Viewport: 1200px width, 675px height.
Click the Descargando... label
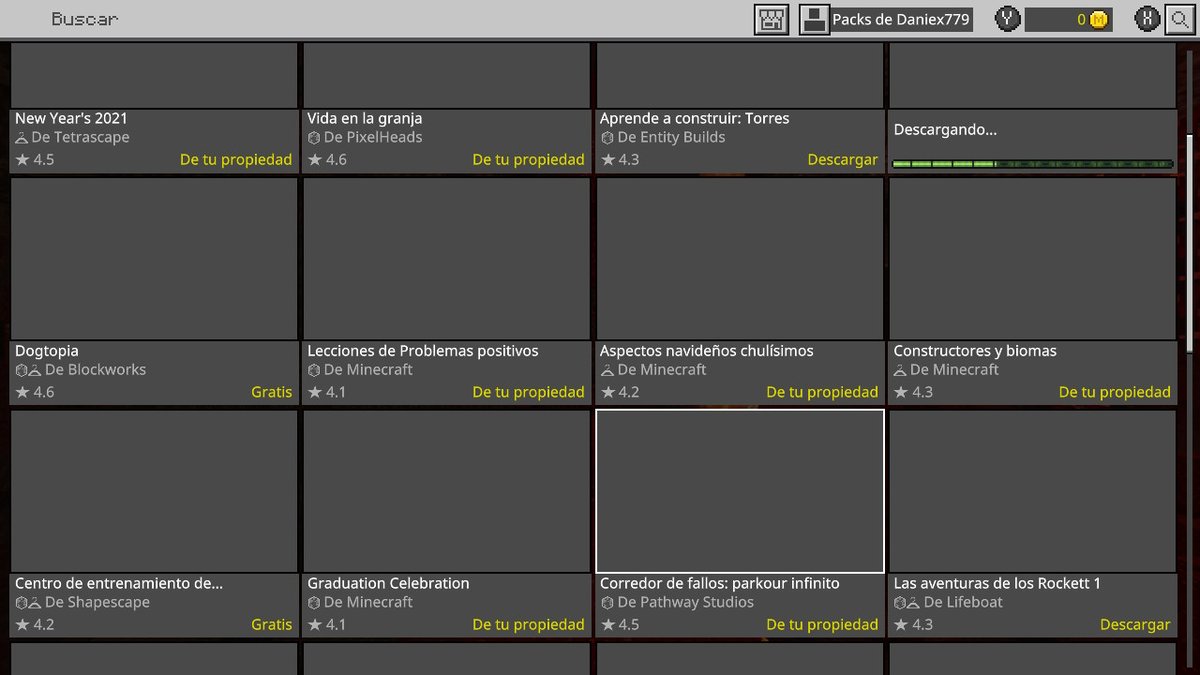tap(945, 129)
